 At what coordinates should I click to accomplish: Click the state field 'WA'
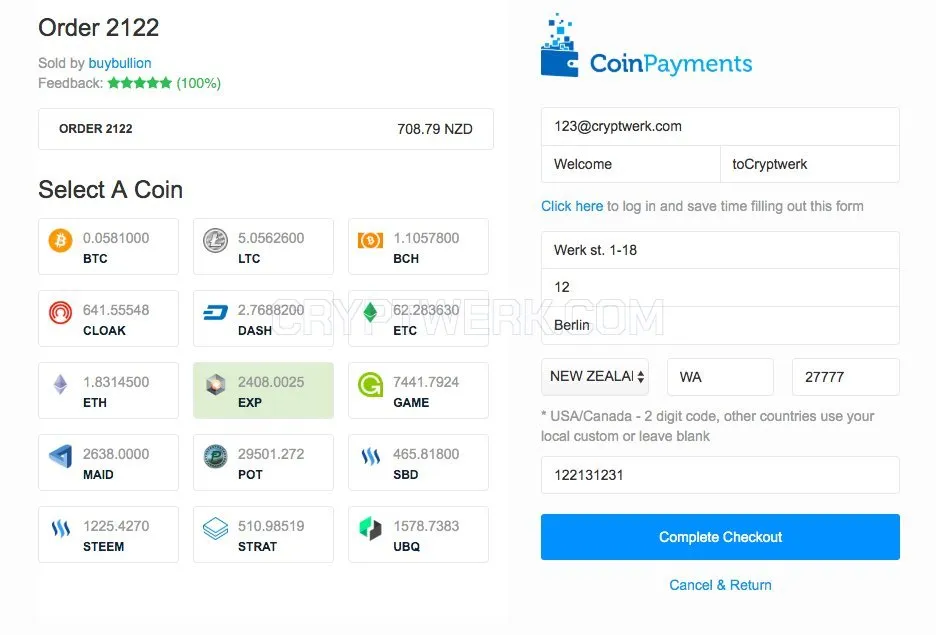720,377
